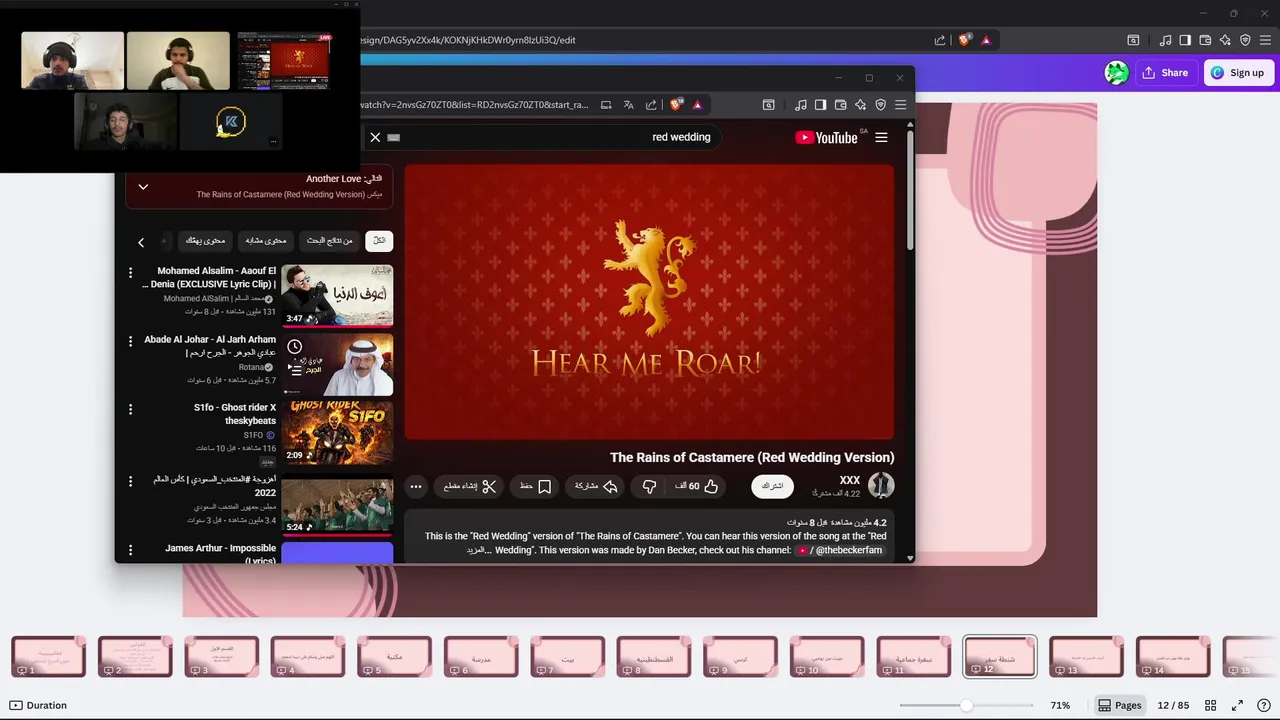
Task: Subscribe to the XXX channel
Action: 773,486
